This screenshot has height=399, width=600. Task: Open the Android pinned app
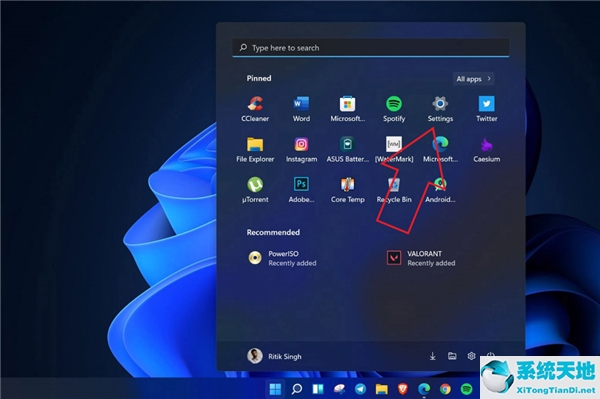point(440,190)
